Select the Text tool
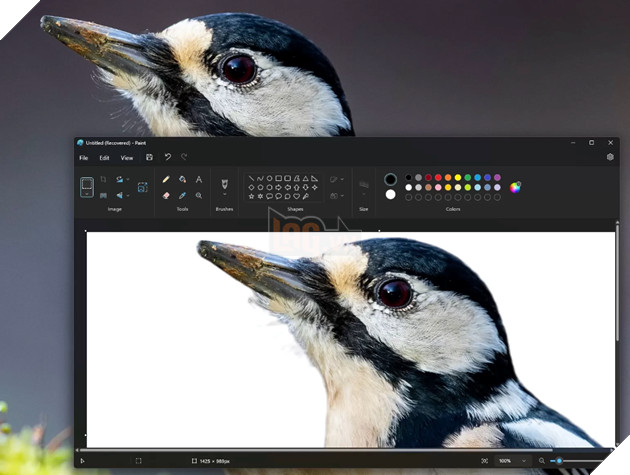630x475 pixels. click(198, 179)
